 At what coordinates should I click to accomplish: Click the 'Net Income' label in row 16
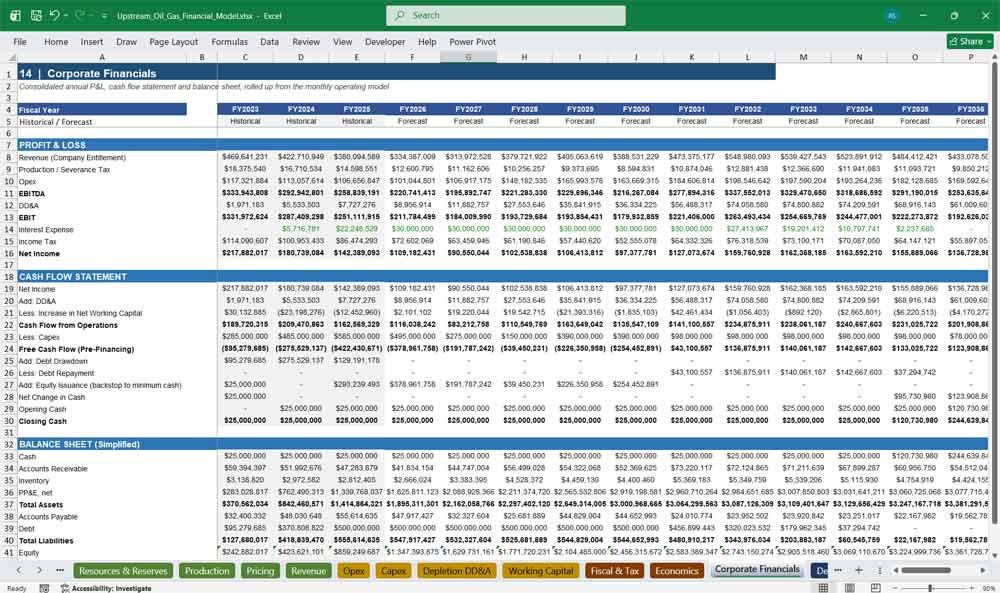pos(39,254)
